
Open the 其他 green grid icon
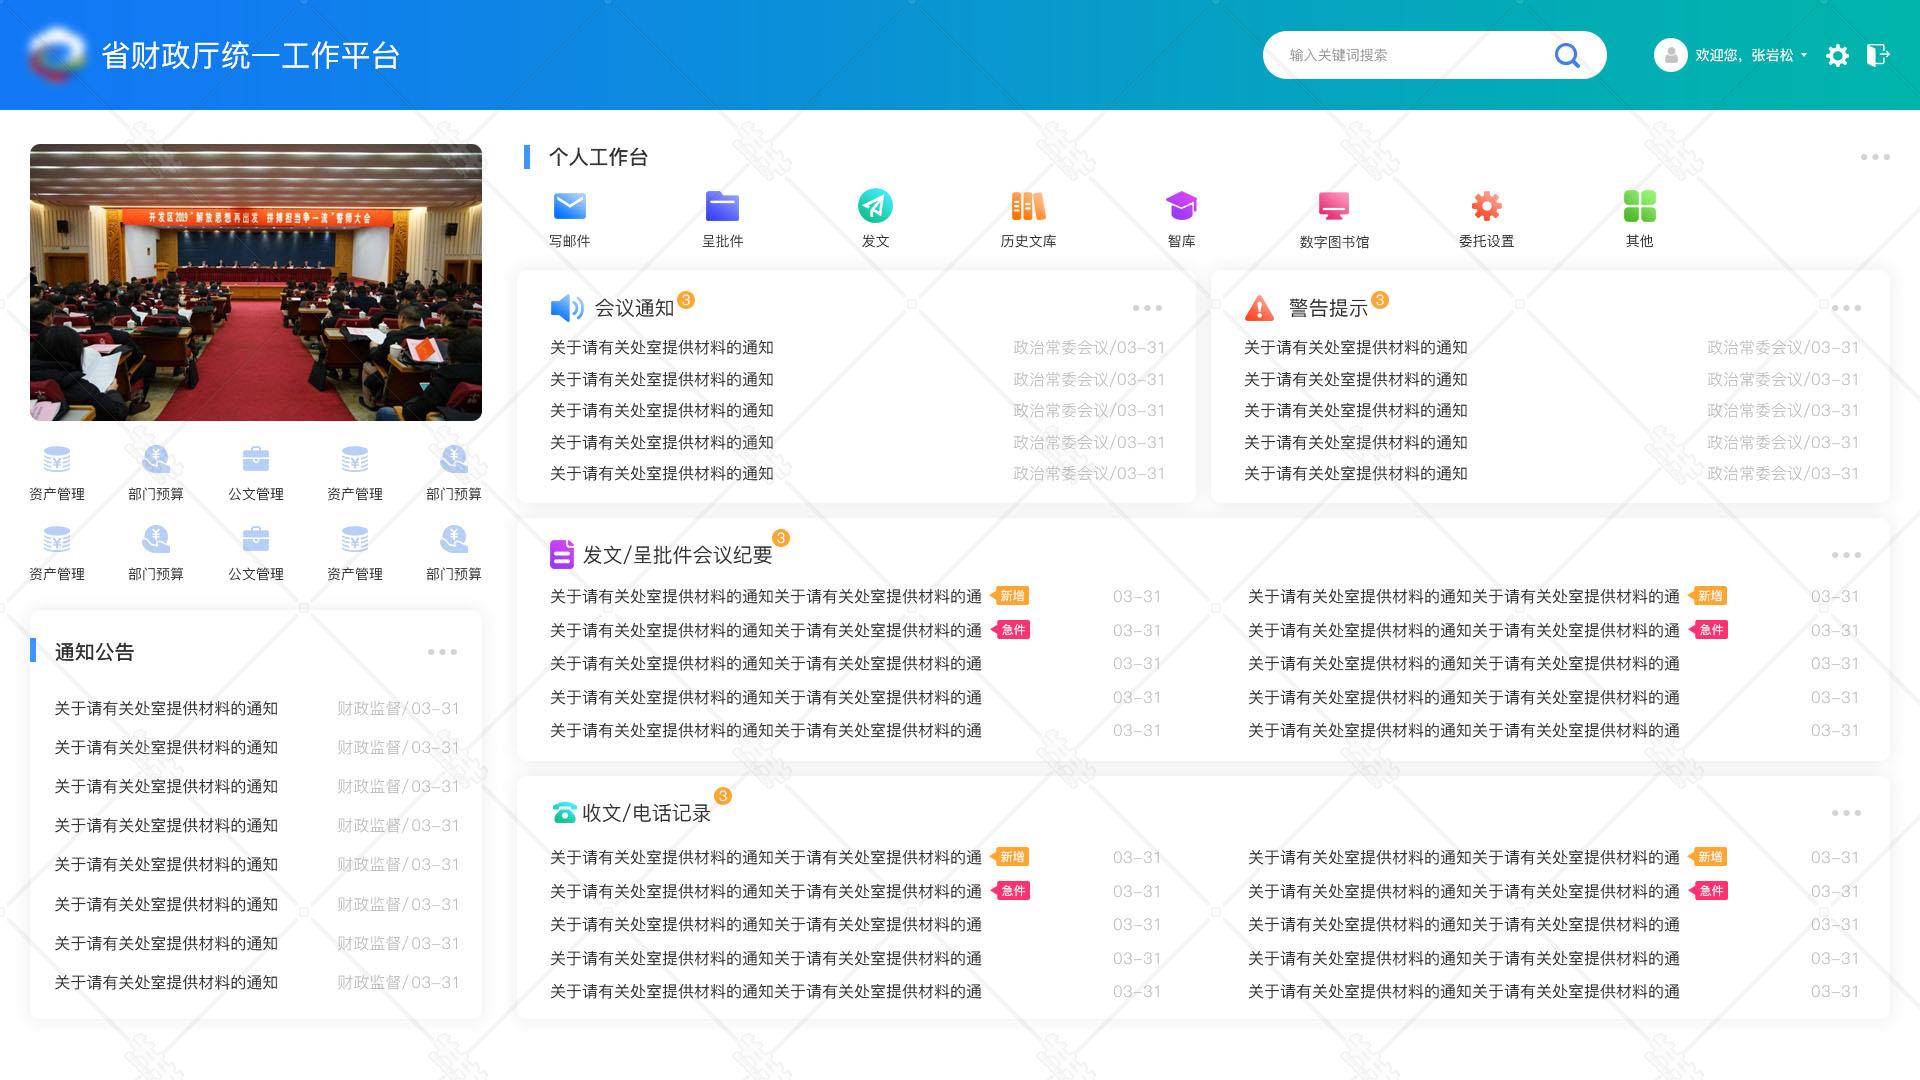click(1639, 207)
